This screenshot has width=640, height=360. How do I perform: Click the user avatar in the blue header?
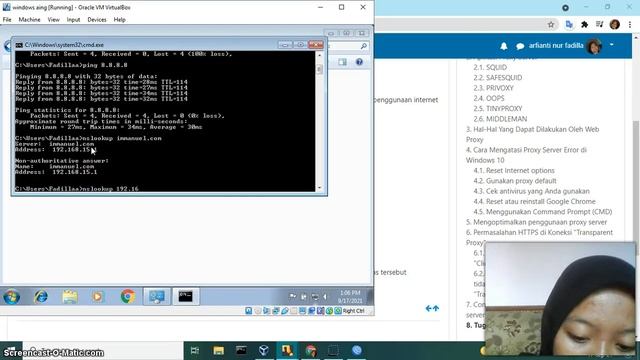coord(594,46)
